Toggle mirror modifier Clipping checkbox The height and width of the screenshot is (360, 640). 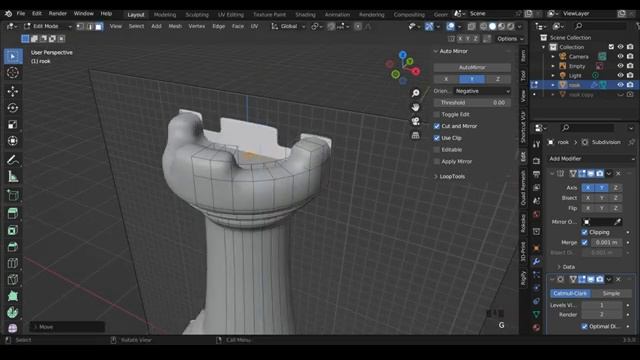[584, 232]
